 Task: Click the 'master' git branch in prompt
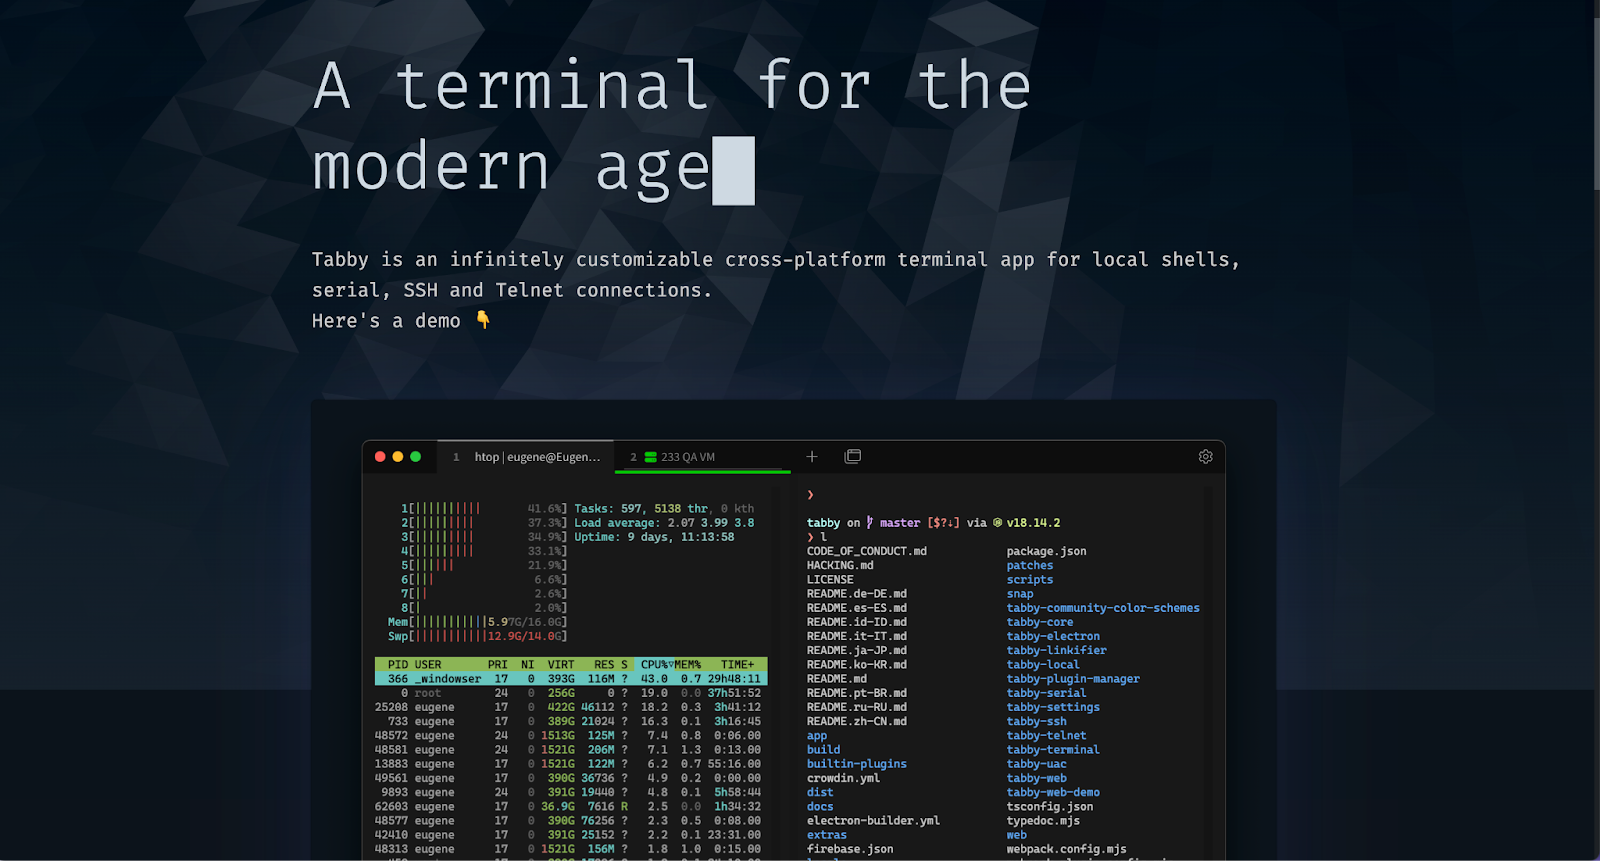(899, 522)
